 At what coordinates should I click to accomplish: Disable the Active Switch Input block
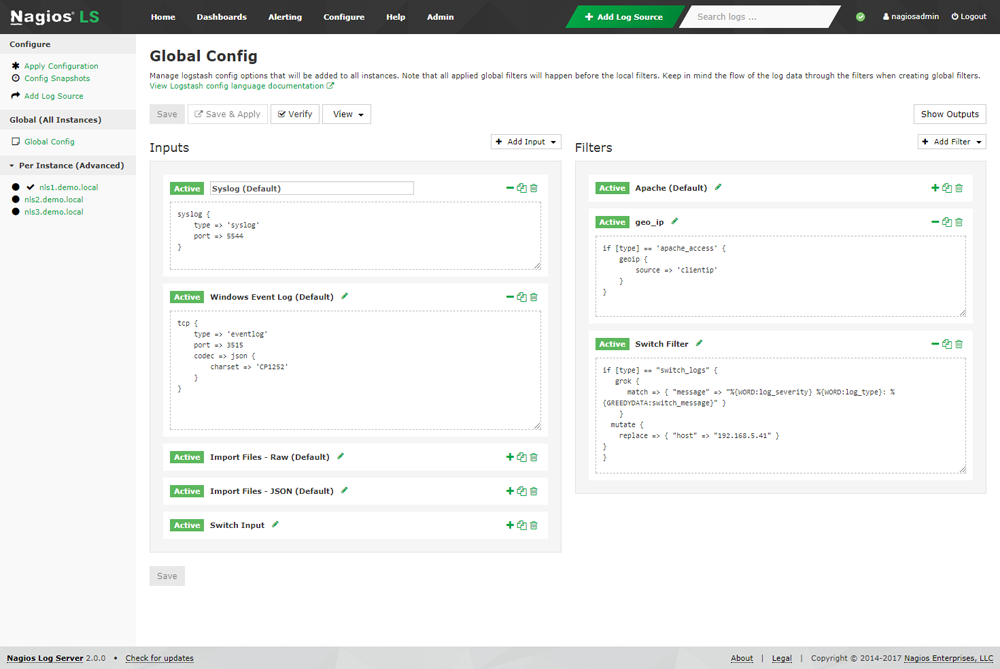point(187,525)
